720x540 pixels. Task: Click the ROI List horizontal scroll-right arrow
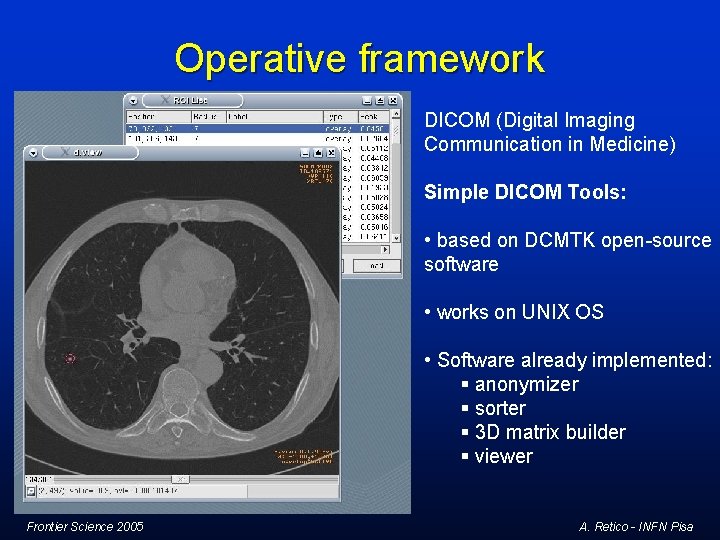385,249
